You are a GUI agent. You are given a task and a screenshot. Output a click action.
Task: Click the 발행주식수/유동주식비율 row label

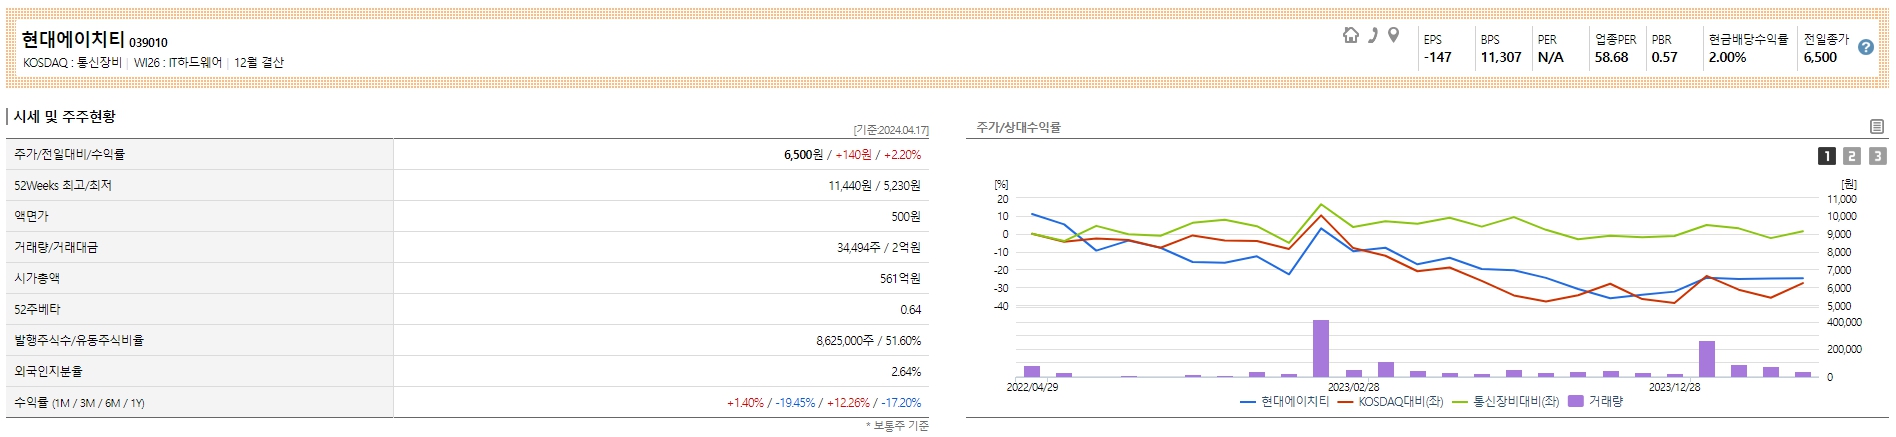[x=79, y=340]
